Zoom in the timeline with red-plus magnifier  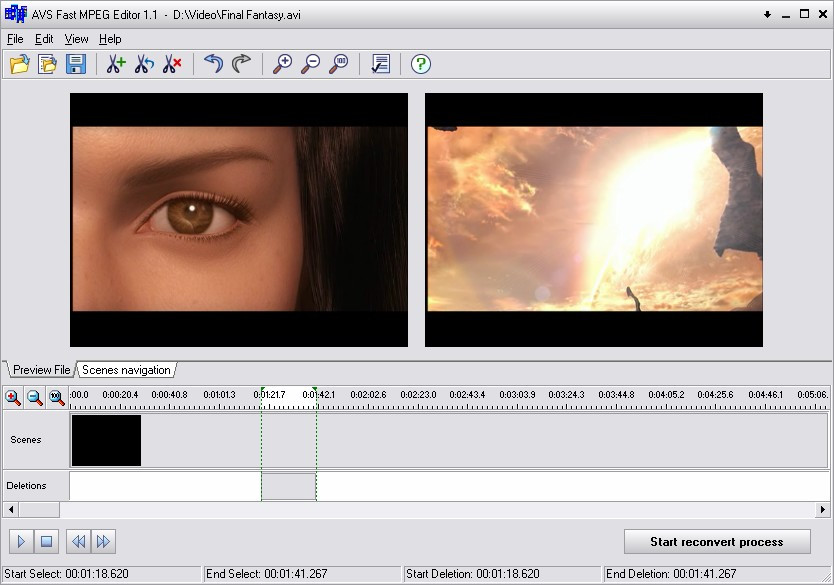pos(13,397)
